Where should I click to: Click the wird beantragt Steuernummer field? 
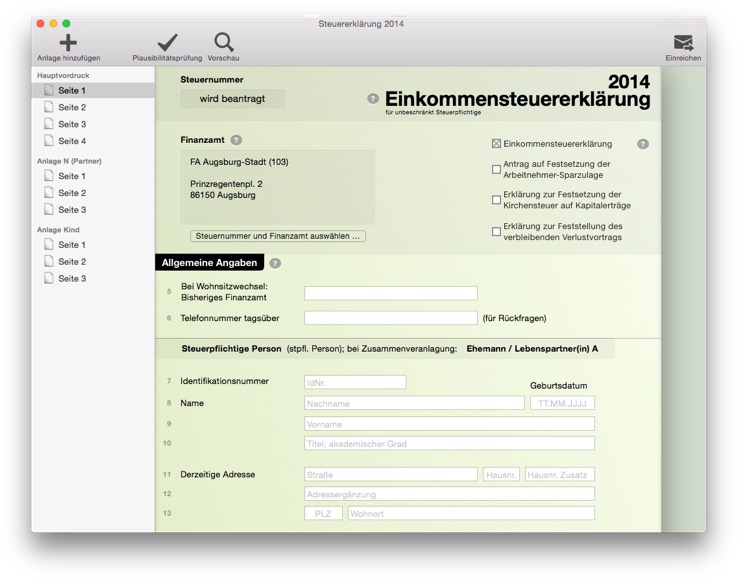[233, 99]
